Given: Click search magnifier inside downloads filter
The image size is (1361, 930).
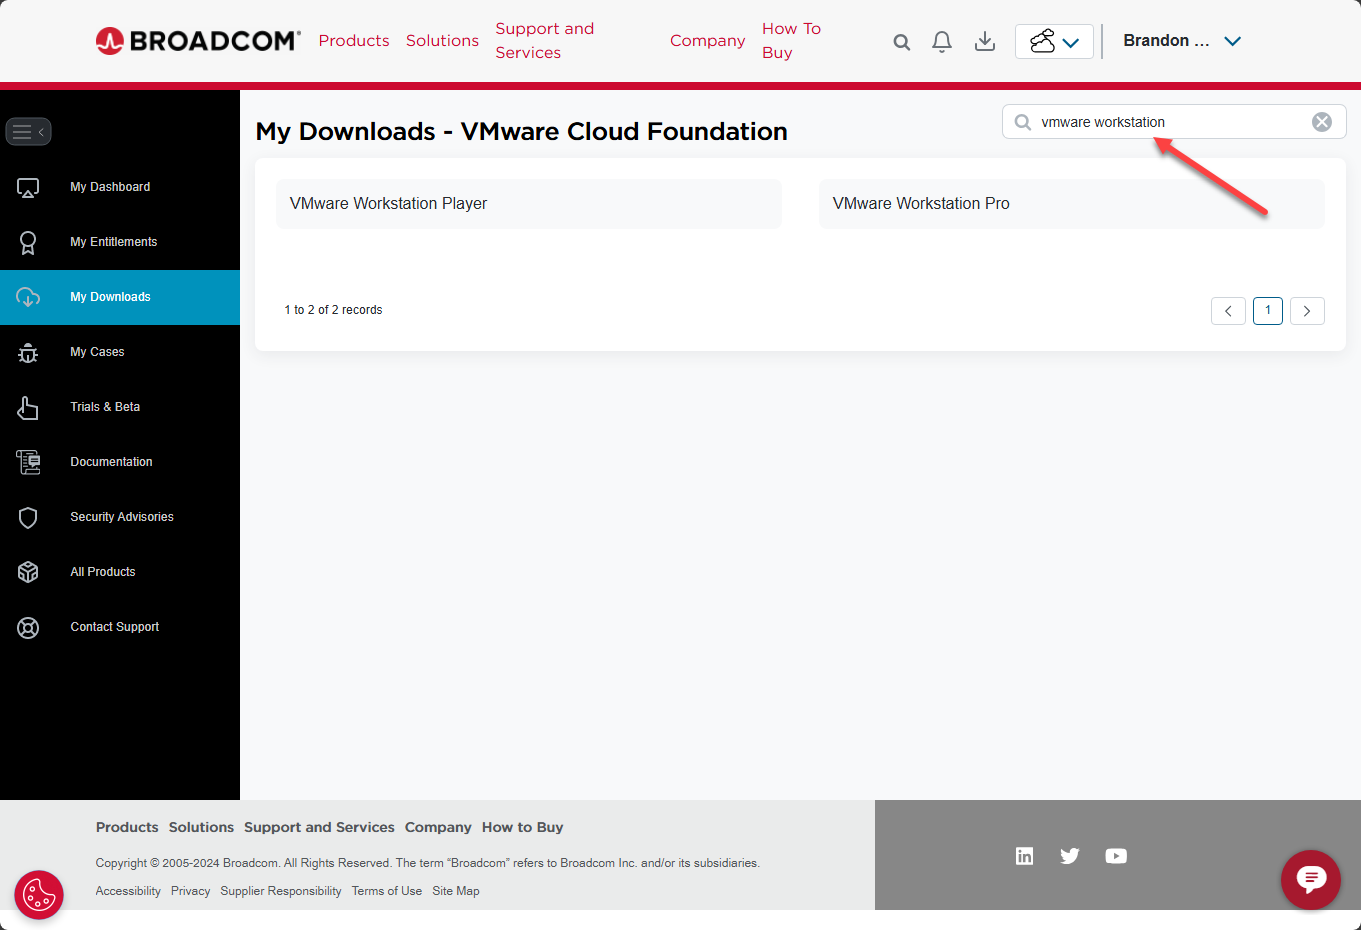Looking at the screenshot, I should pos(1023,122).
